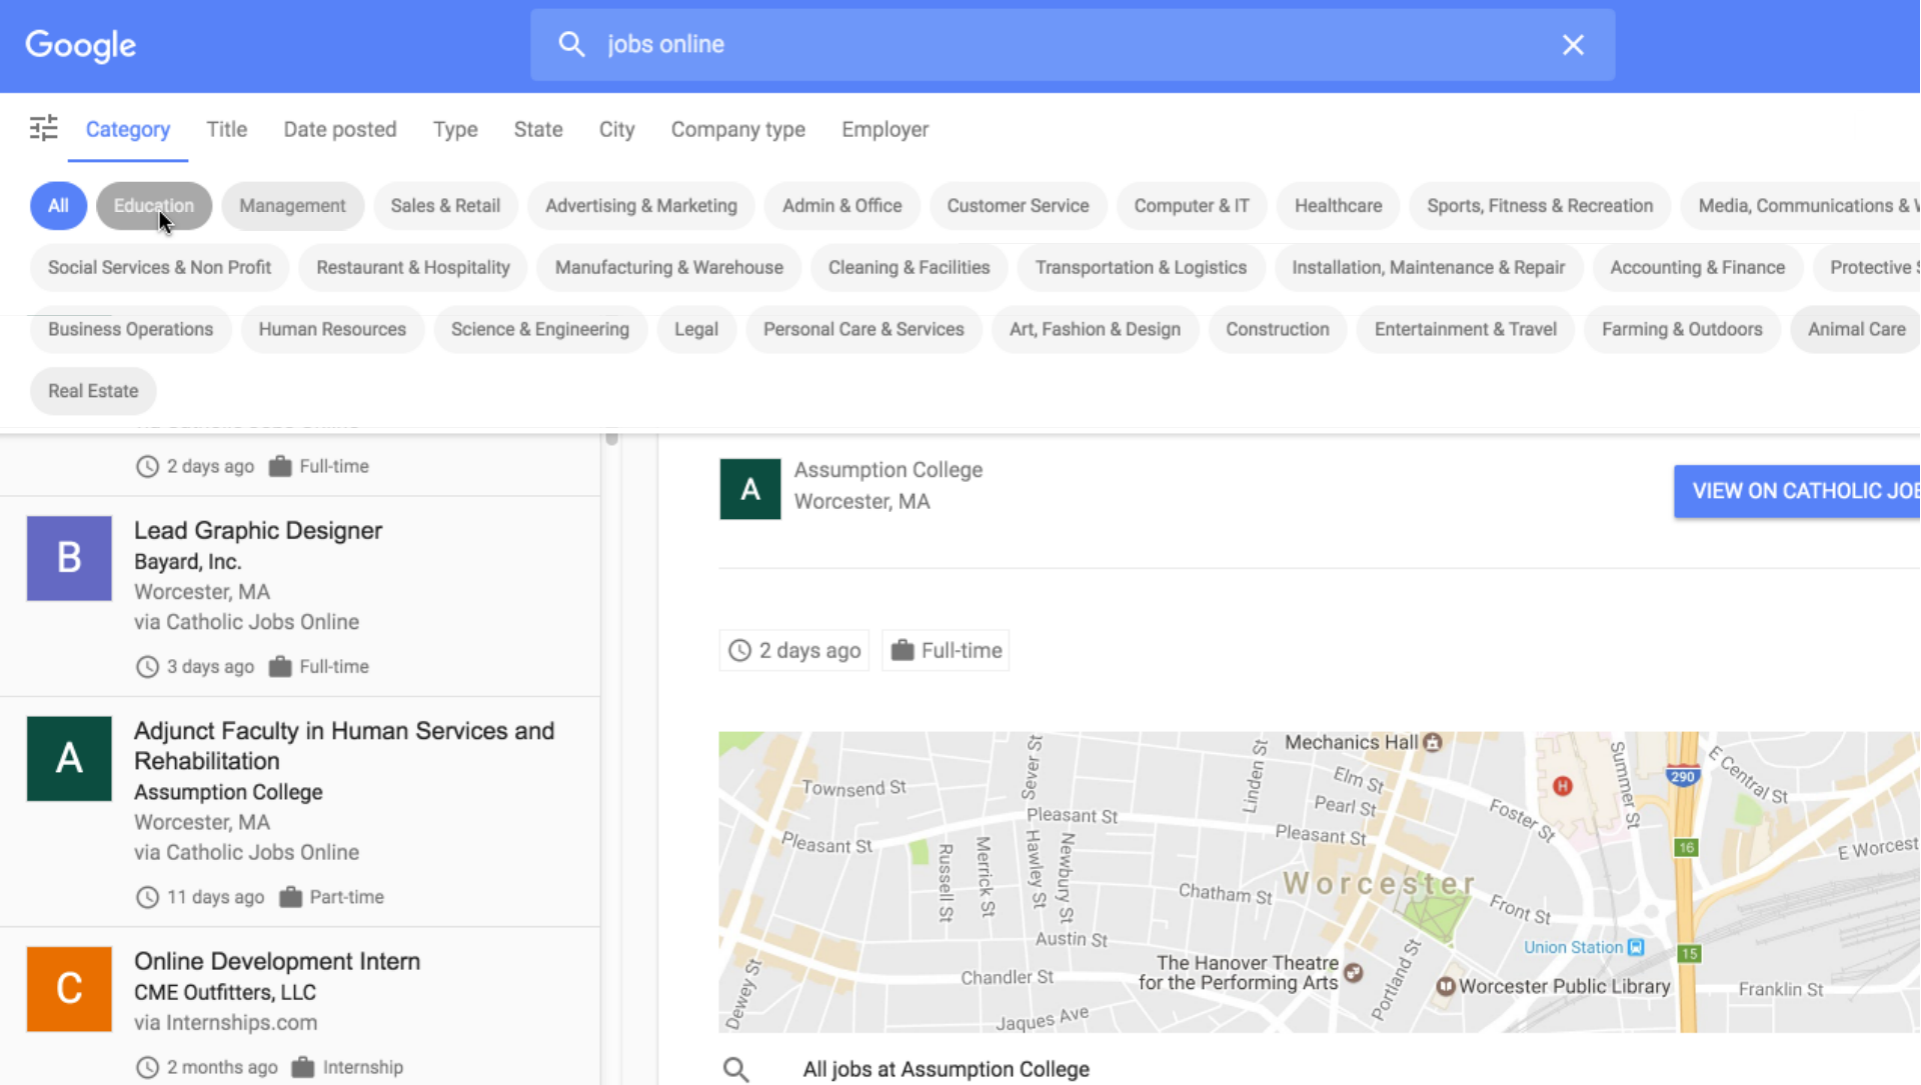Open the Date posted filter

click(340, 129)
